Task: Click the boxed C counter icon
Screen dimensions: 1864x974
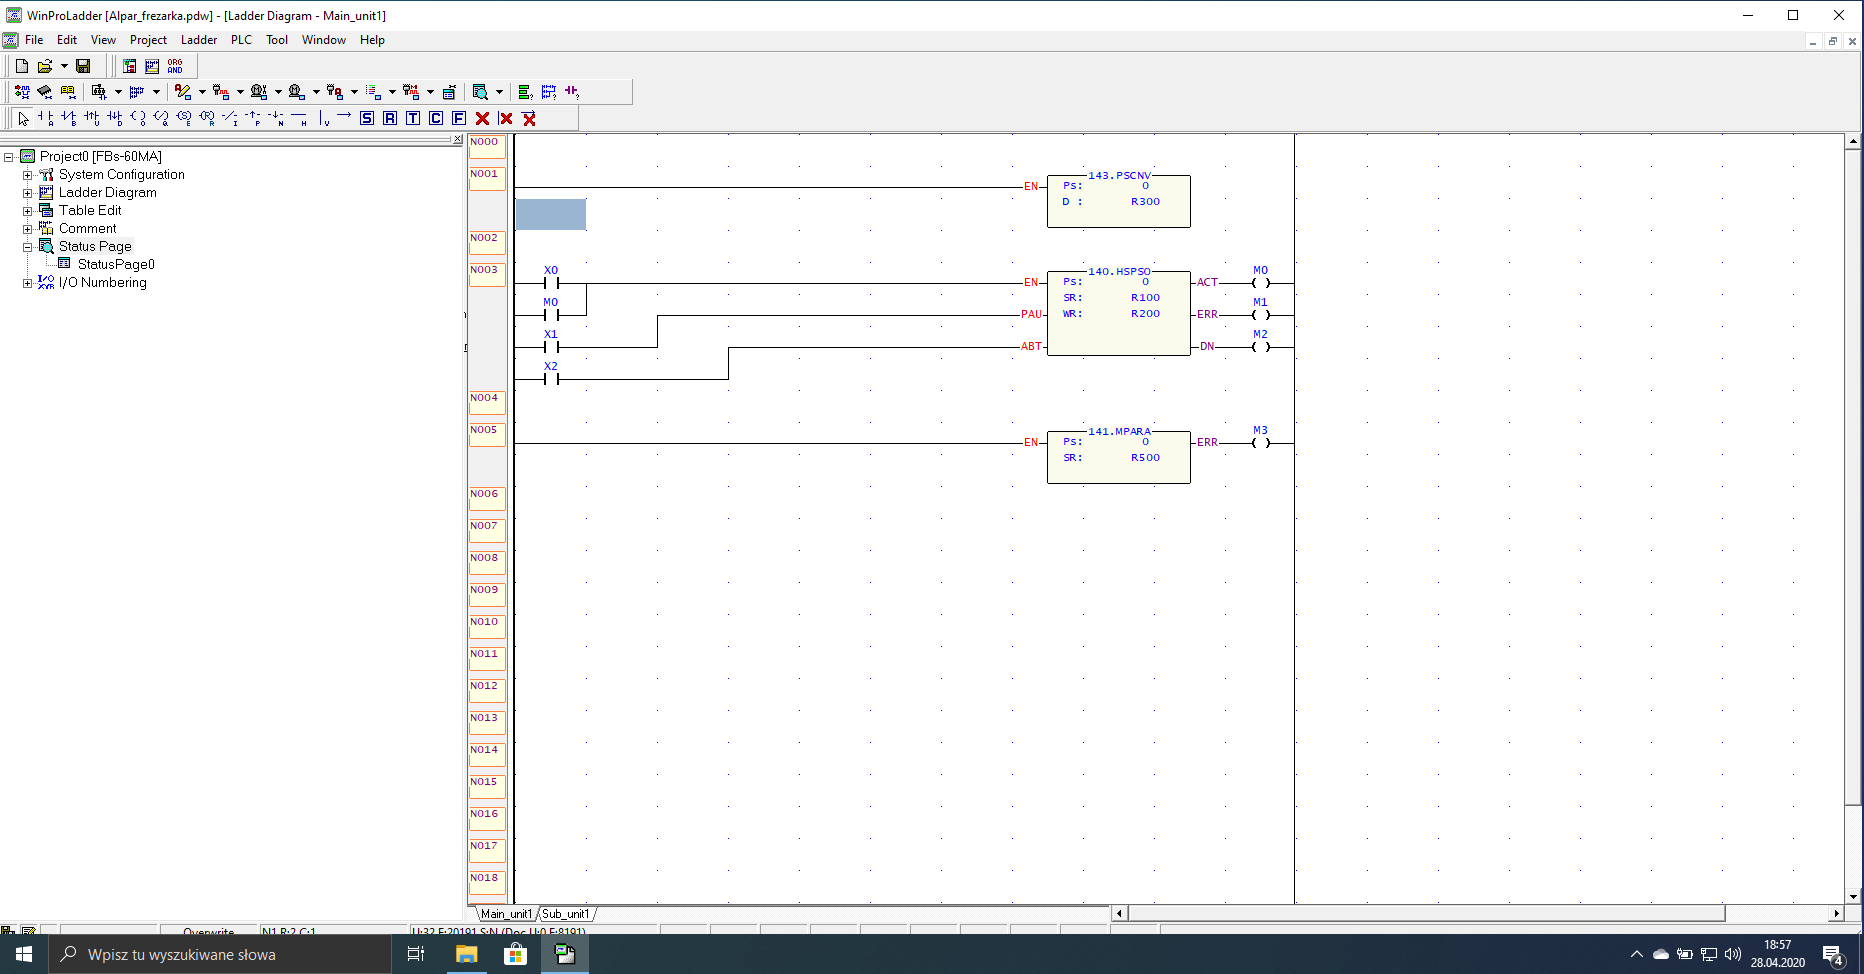Action: [x=436, y=118]
